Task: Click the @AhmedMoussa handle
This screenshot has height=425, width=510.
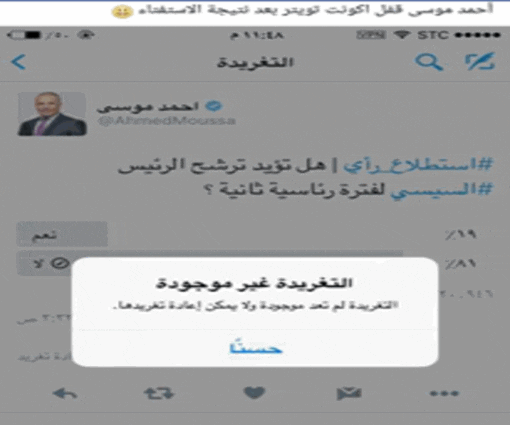Action: point(167,121)
